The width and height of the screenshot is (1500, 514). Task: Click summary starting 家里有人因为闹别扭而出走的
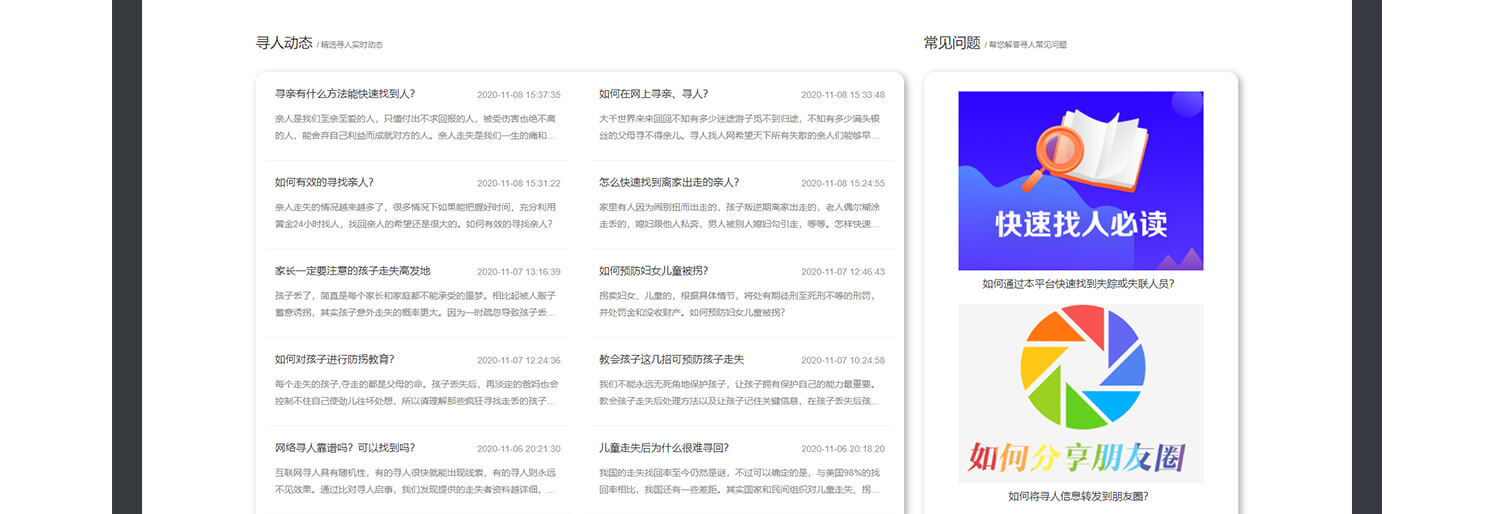[x=739, y=215]
